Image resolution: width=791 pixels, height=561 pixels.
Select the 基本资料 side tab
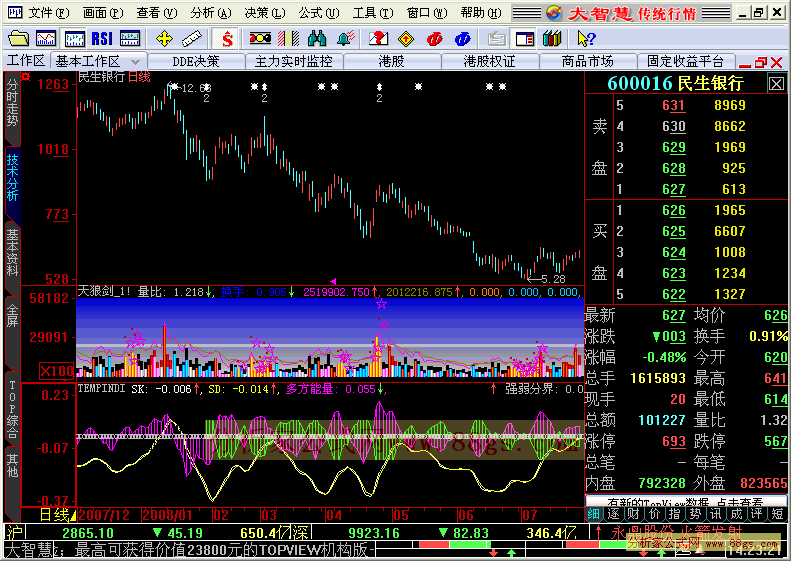pyautogui.click(x=12, y=252)
